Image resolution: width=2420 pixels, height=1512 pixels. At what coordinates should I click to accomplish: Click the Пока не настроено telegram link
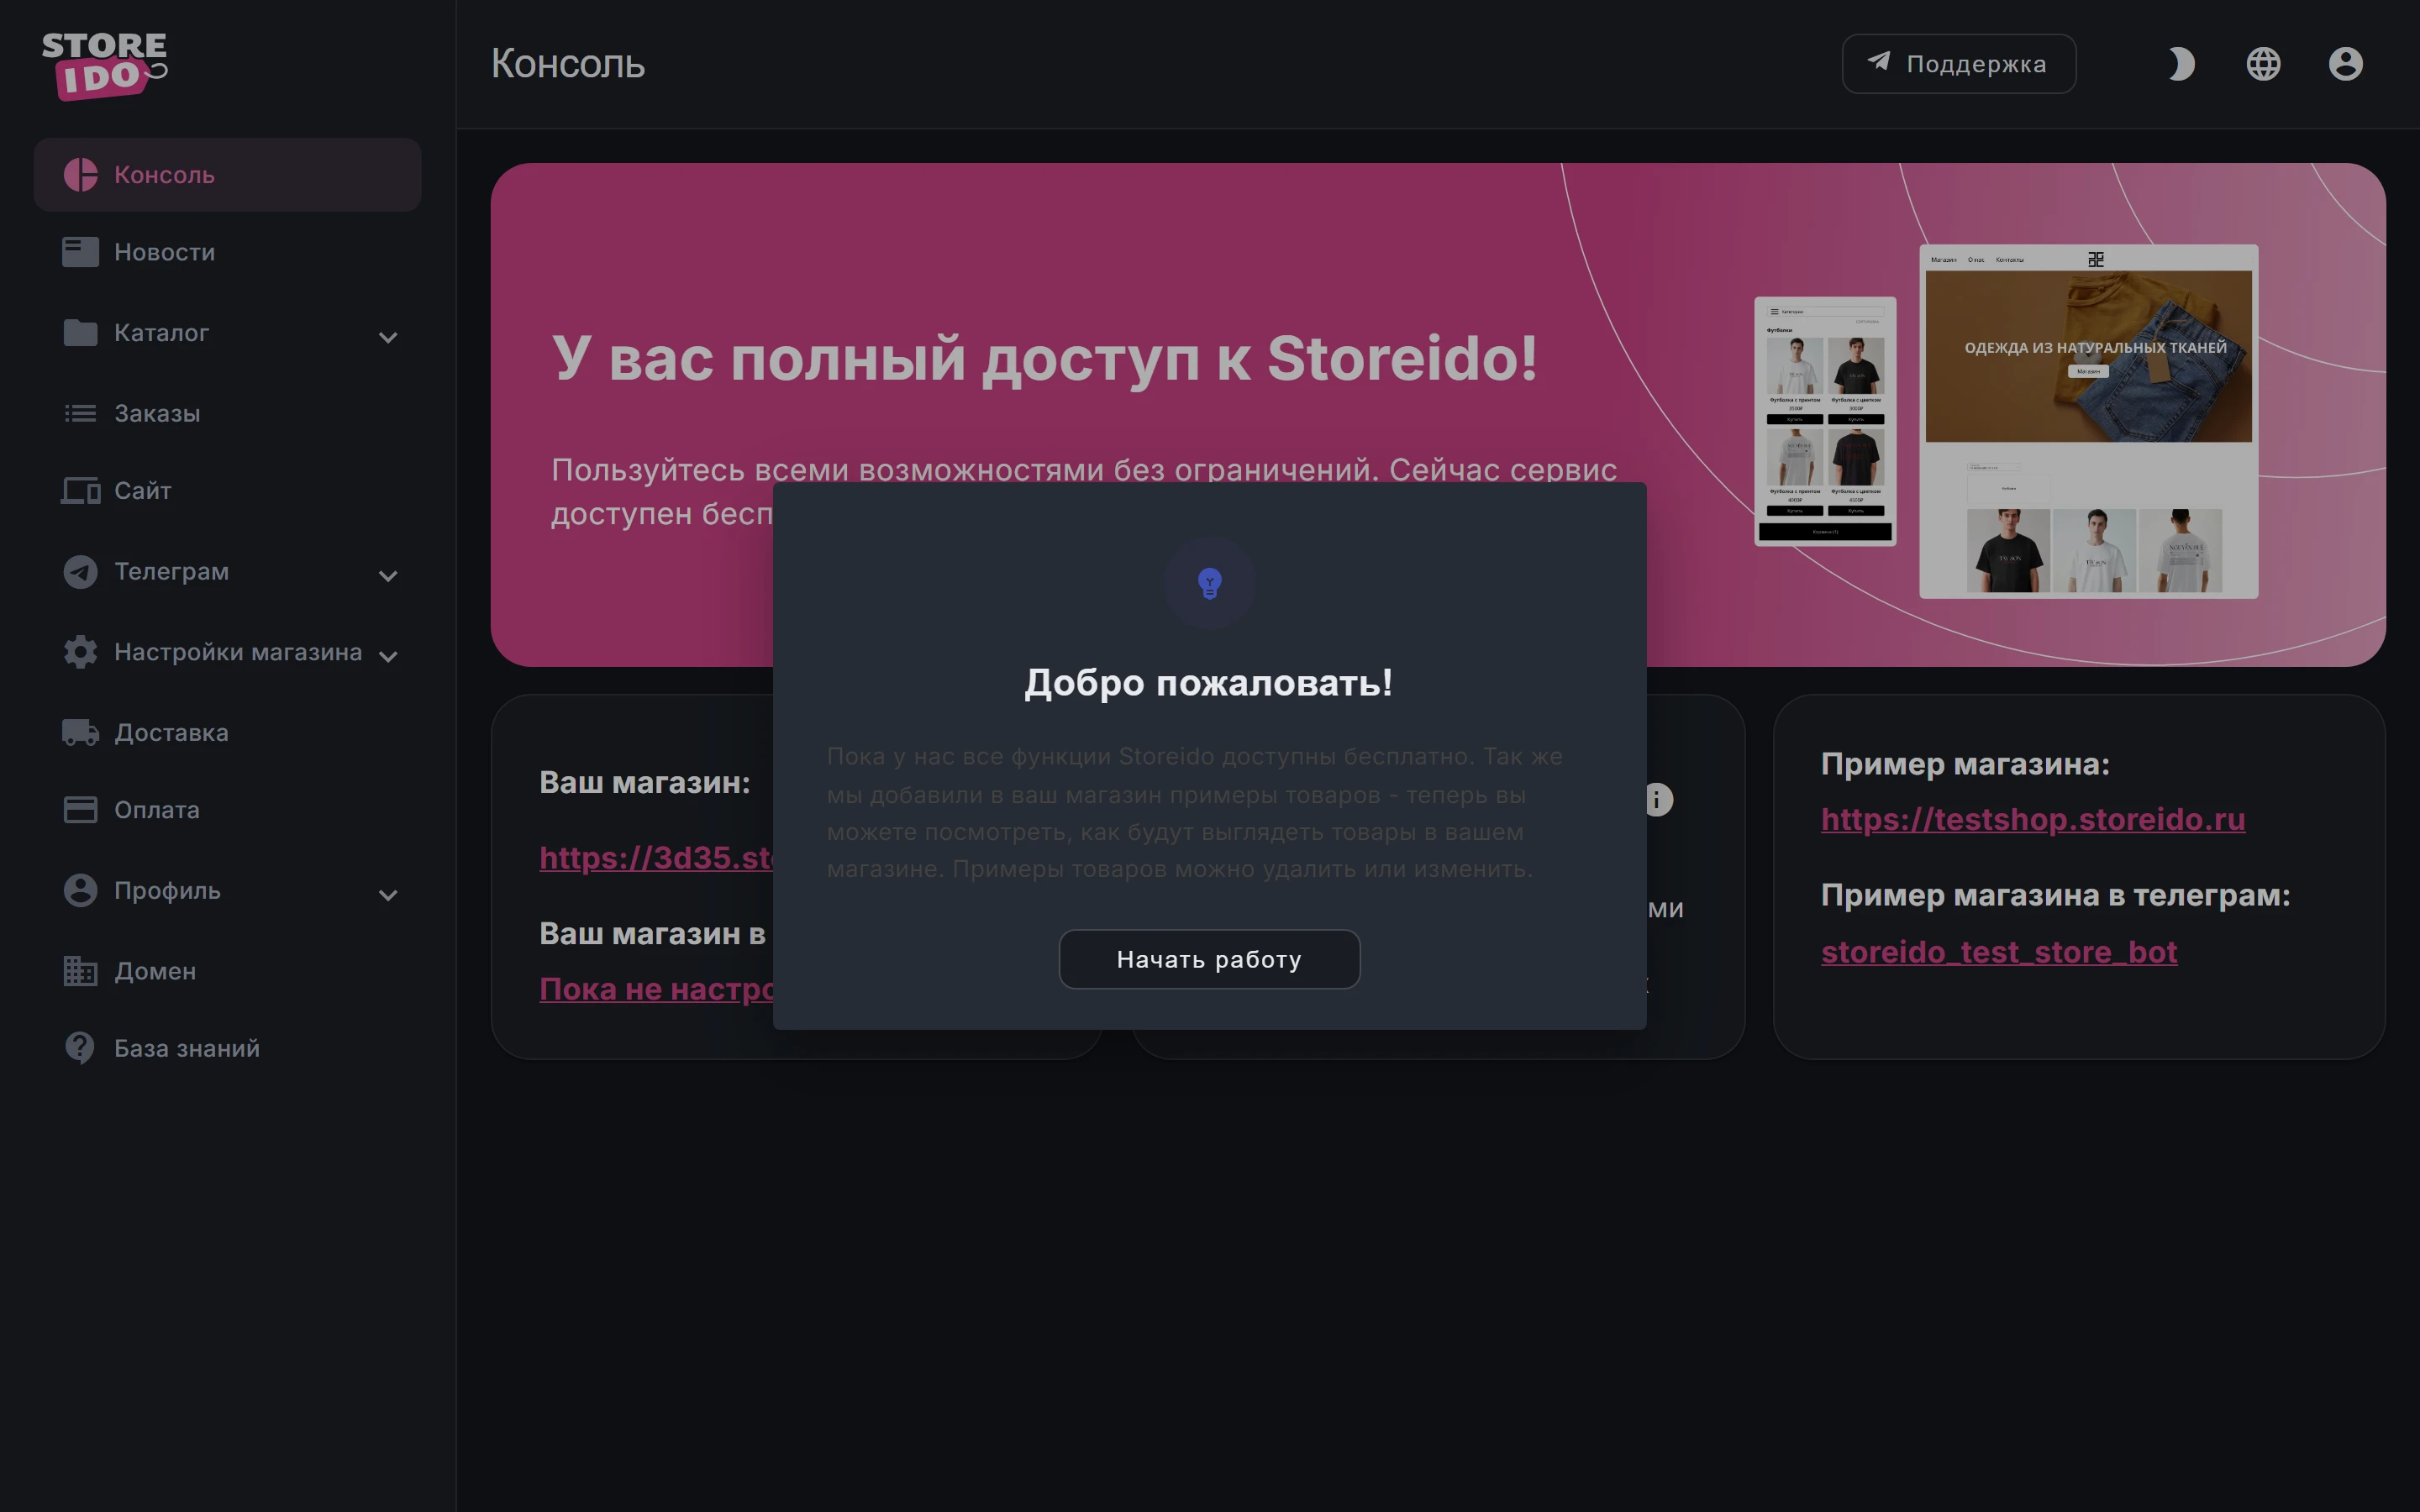point(656,989)
